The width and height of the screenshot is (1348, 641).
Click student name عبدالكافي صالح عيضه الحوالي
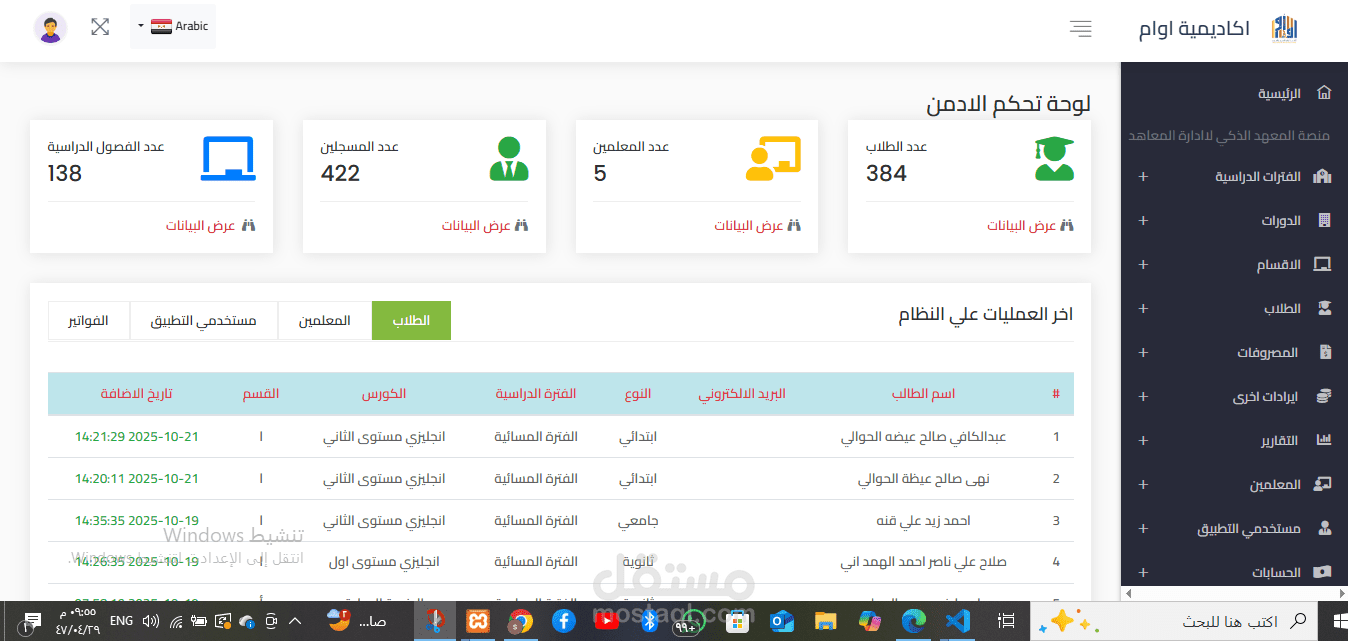pyautogui.click(x=923, y=437)
